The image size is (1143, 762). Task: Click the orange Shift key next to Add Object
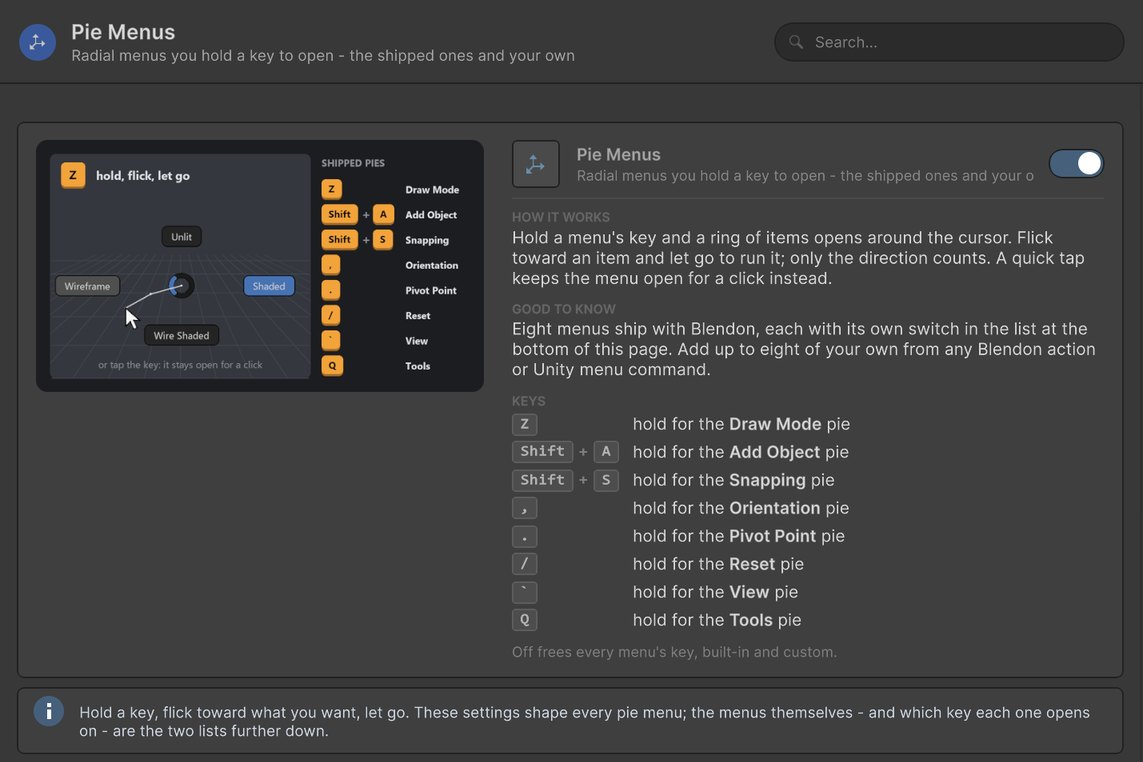click(x=340, y=214)
